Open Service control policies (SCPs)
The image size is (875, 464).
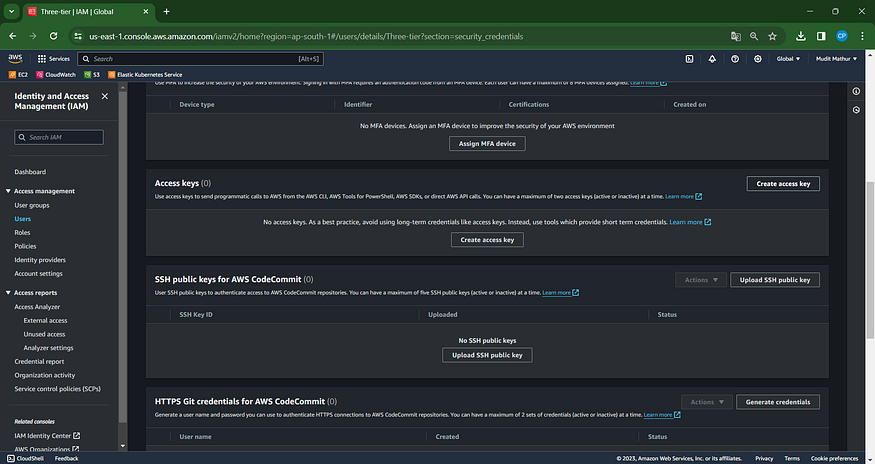pos(57,389)
